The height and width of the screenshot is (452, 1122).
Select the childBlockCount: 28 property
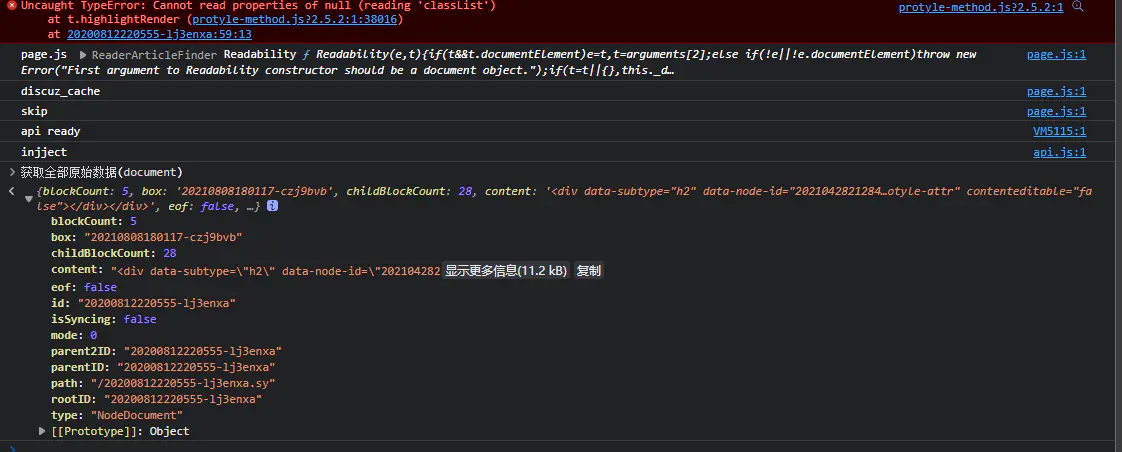tap(114, 253)
